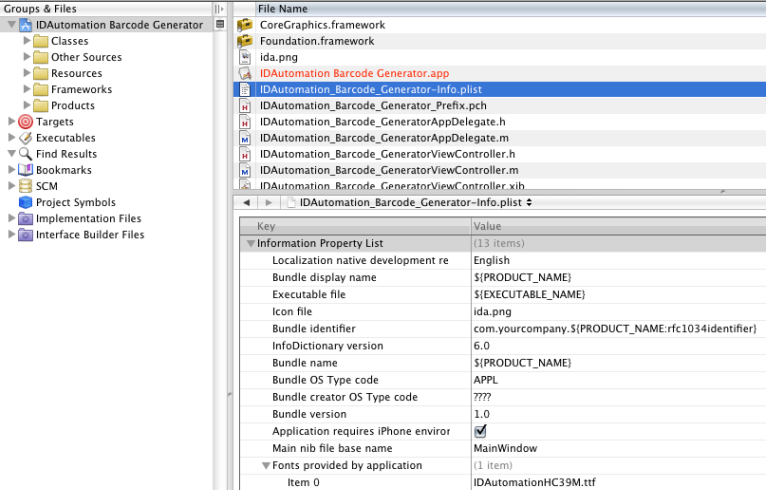Click the Classes folder icon
Image resolution: width=766 pixels, height=490 pixels.
tap(41, 41)
